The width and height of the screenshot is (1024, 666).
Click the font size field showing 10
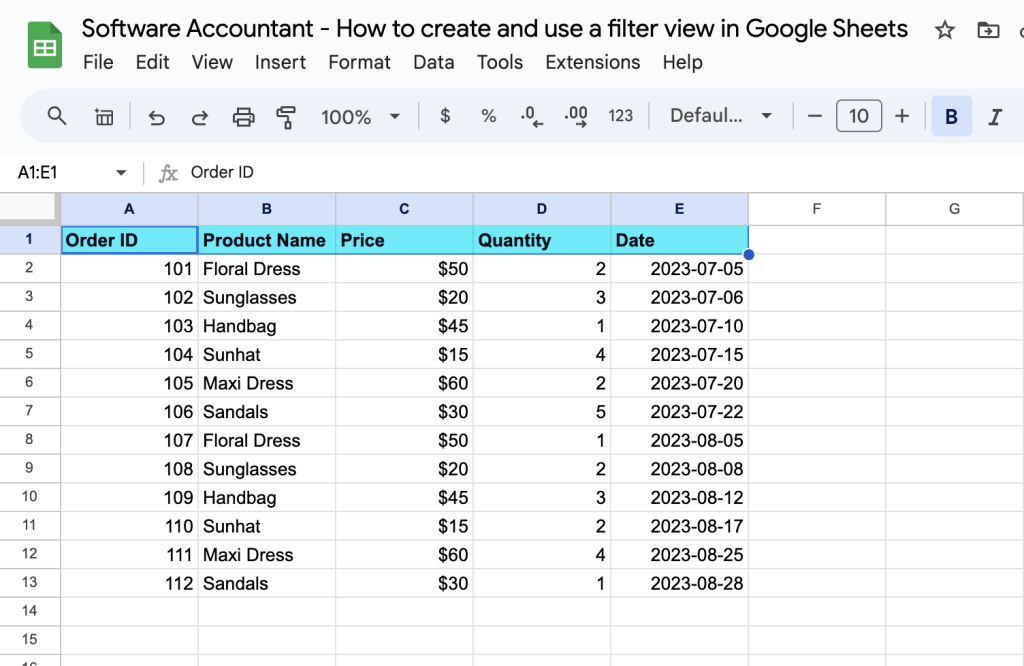click(x=858, y=116)
